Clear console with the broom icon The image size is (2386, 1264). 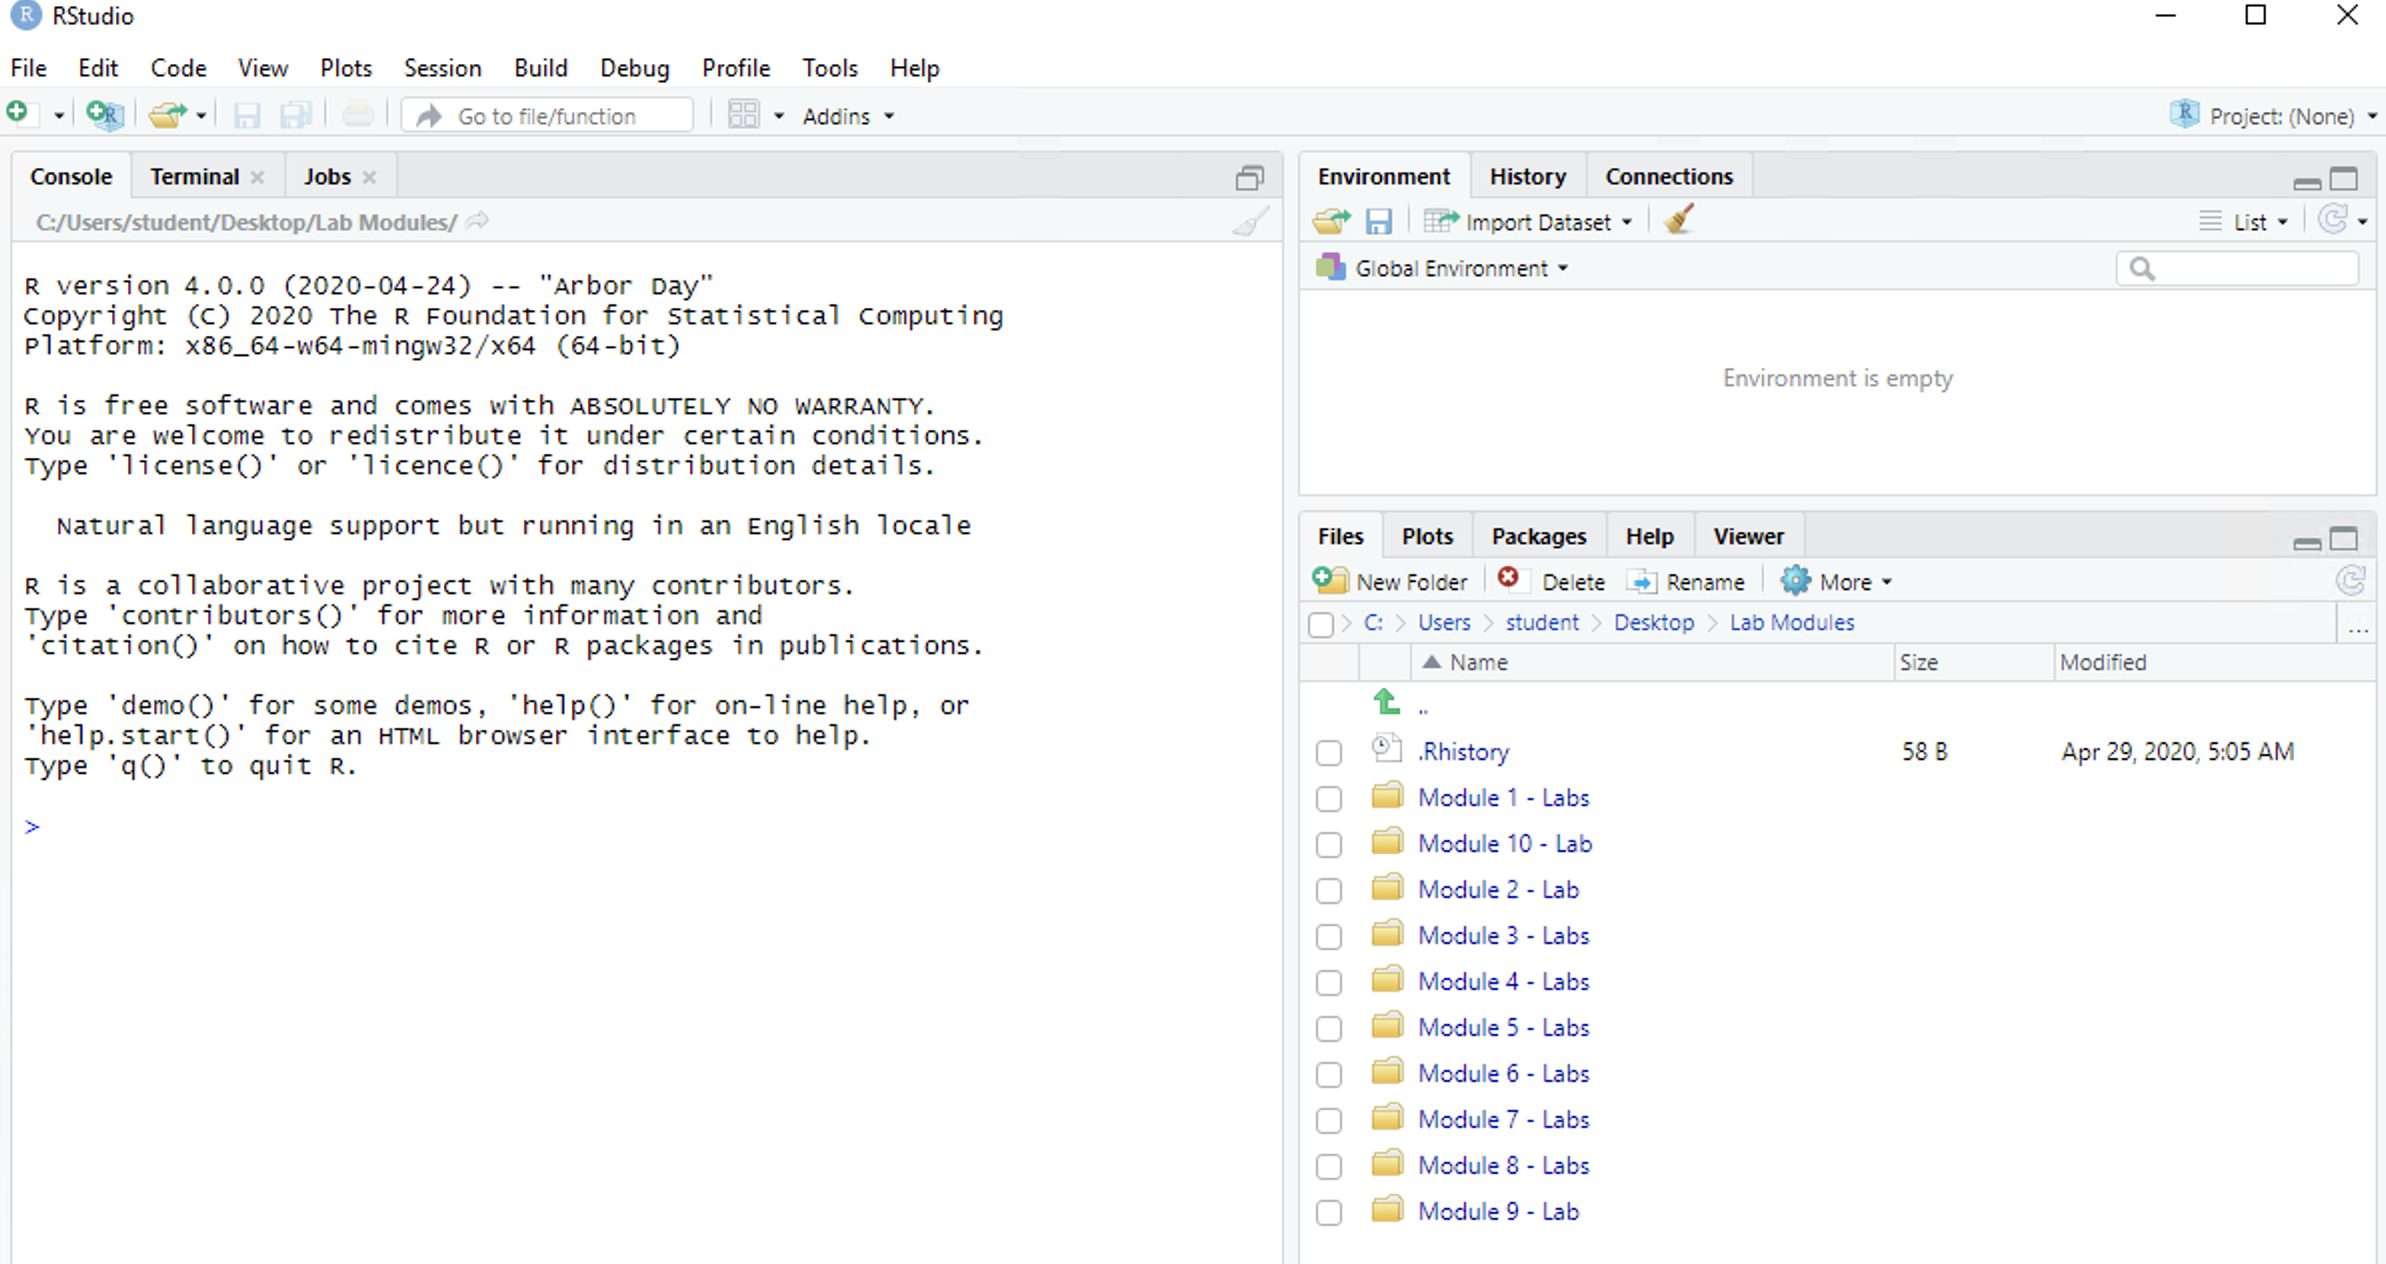click(1250, 221)
